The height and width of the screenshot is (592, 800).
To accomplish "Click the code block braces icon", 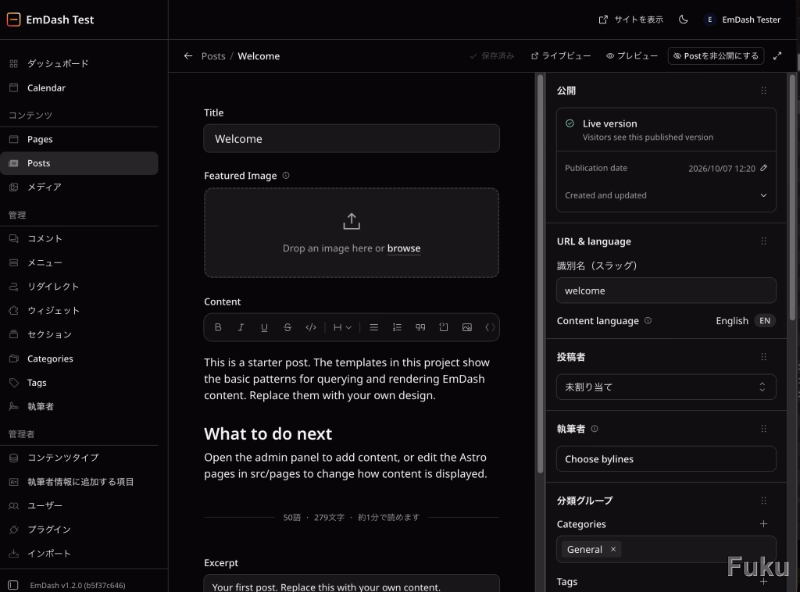I will 490,327.
